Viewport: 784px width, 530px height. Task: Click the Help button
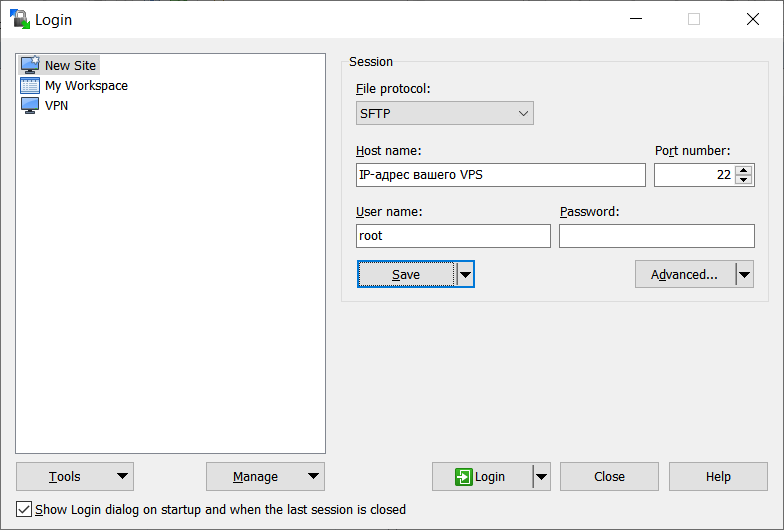tap(718, 476)
